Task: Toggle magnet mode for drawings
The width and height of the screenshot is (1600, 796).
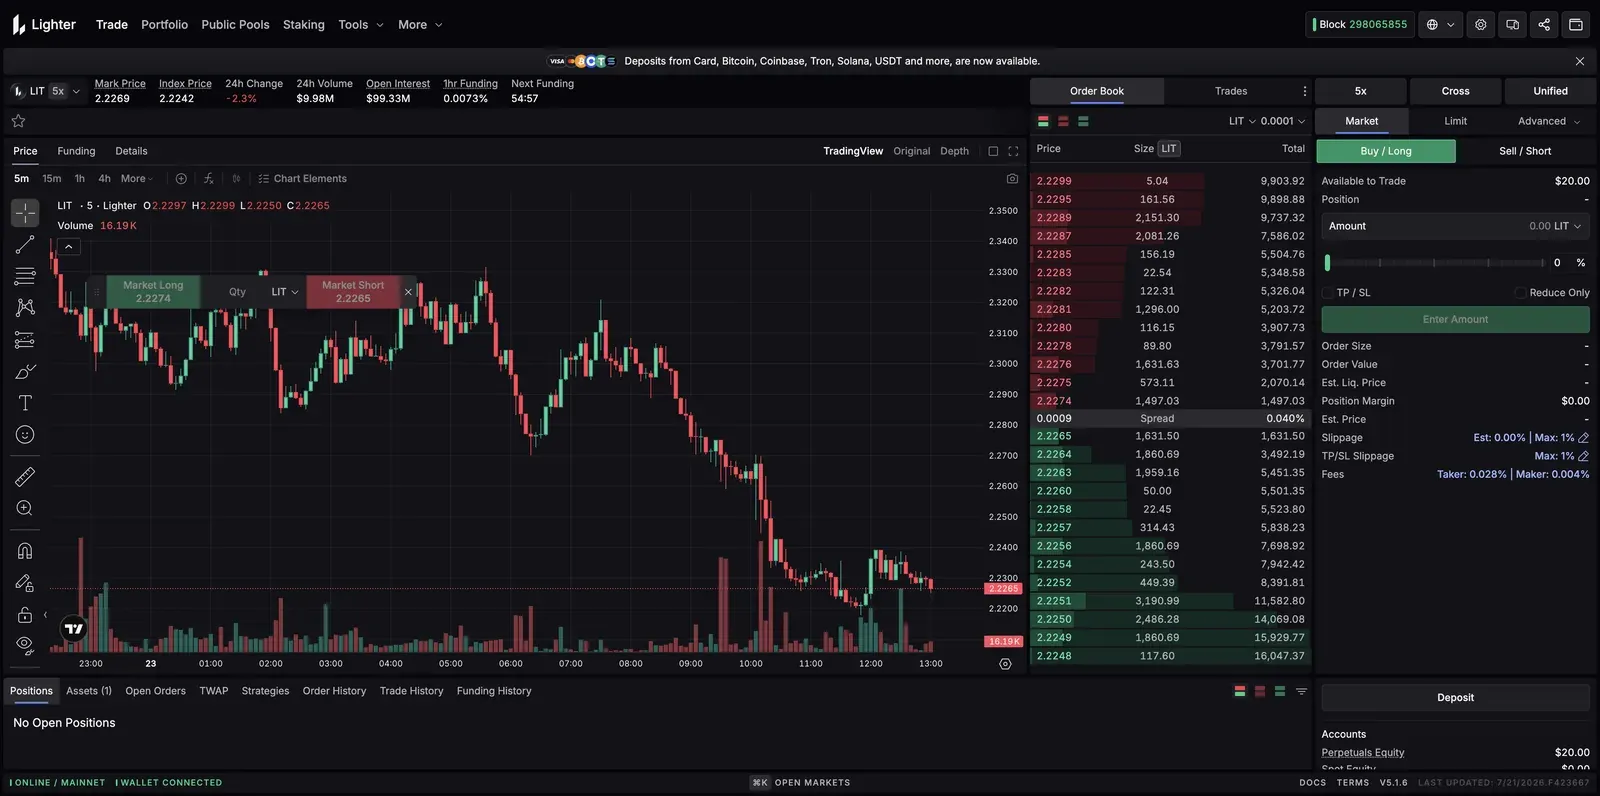Action: coord(25,551)
